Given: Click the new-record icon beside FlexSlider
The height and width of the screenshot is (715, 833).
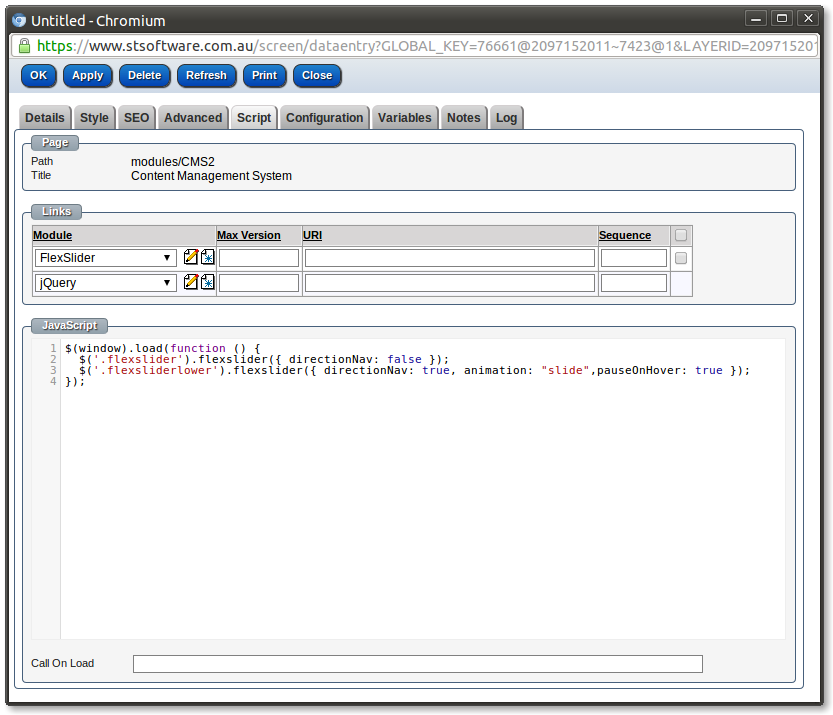Looking at the screenshot, I should 207,257.
